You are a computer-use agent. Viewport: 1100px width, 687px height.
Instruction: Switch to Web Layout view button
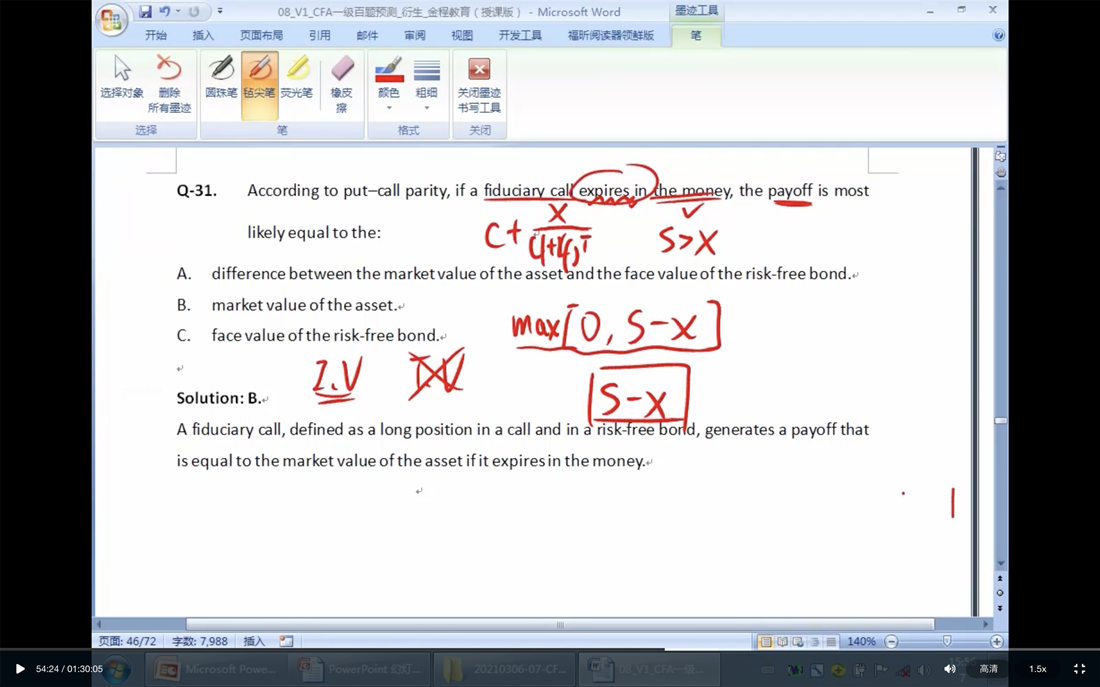pyautogui.click(x=798, y=641)
